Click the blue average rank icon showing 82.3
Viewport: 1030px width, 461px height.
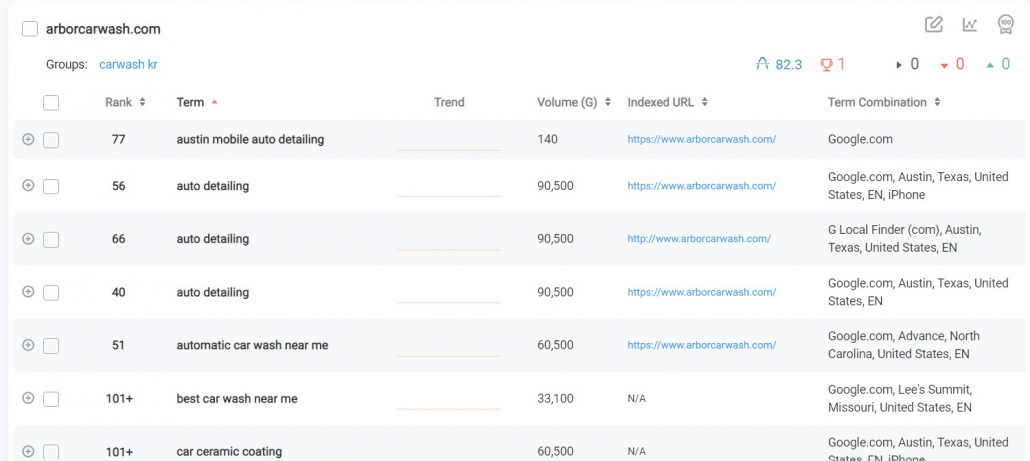(763, 64)
